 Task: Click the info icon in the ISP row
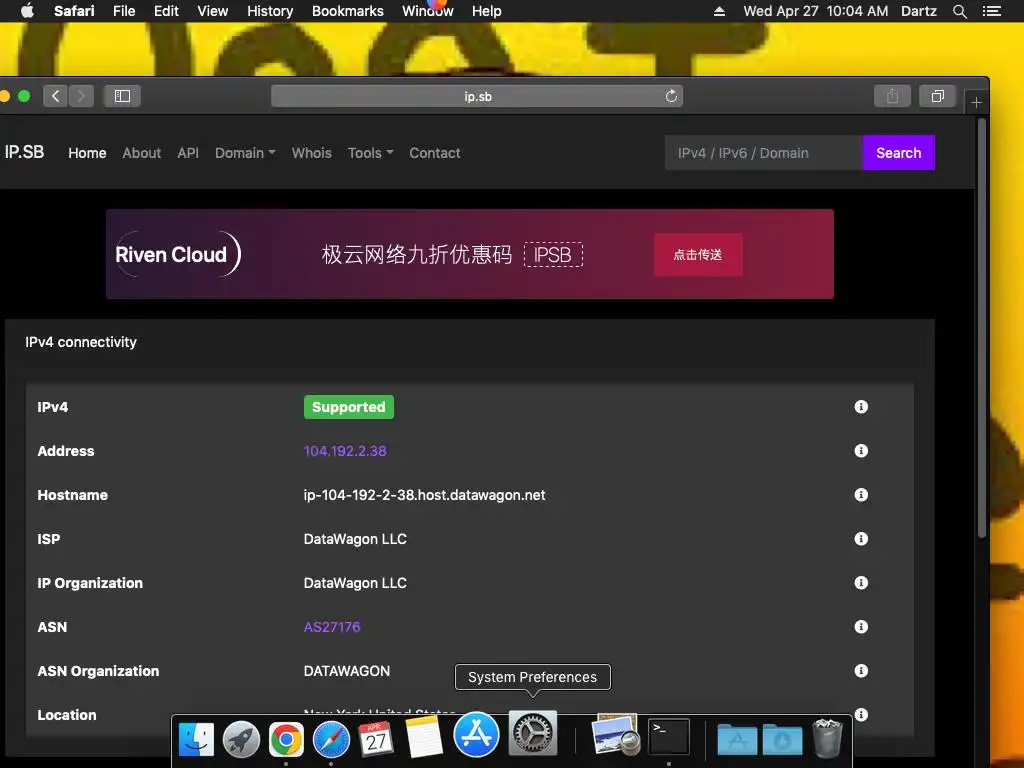click(x=861, y=539)
